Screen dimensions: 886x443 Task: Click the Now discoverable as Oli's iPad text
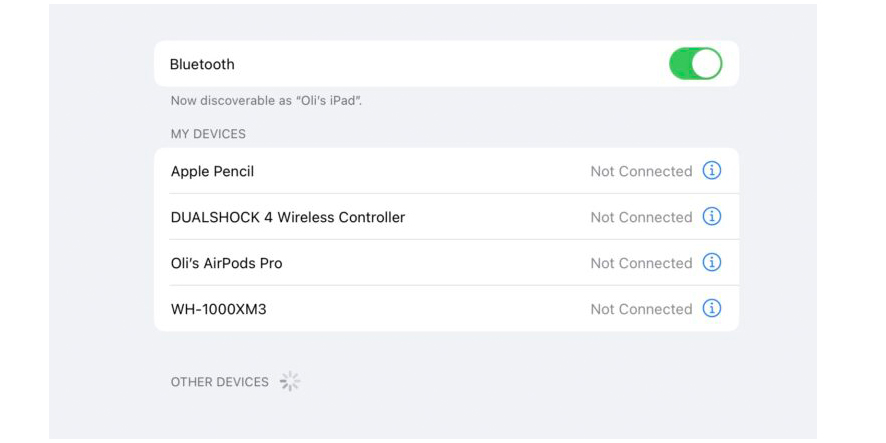pyautogui.click(x=266, y=101)
